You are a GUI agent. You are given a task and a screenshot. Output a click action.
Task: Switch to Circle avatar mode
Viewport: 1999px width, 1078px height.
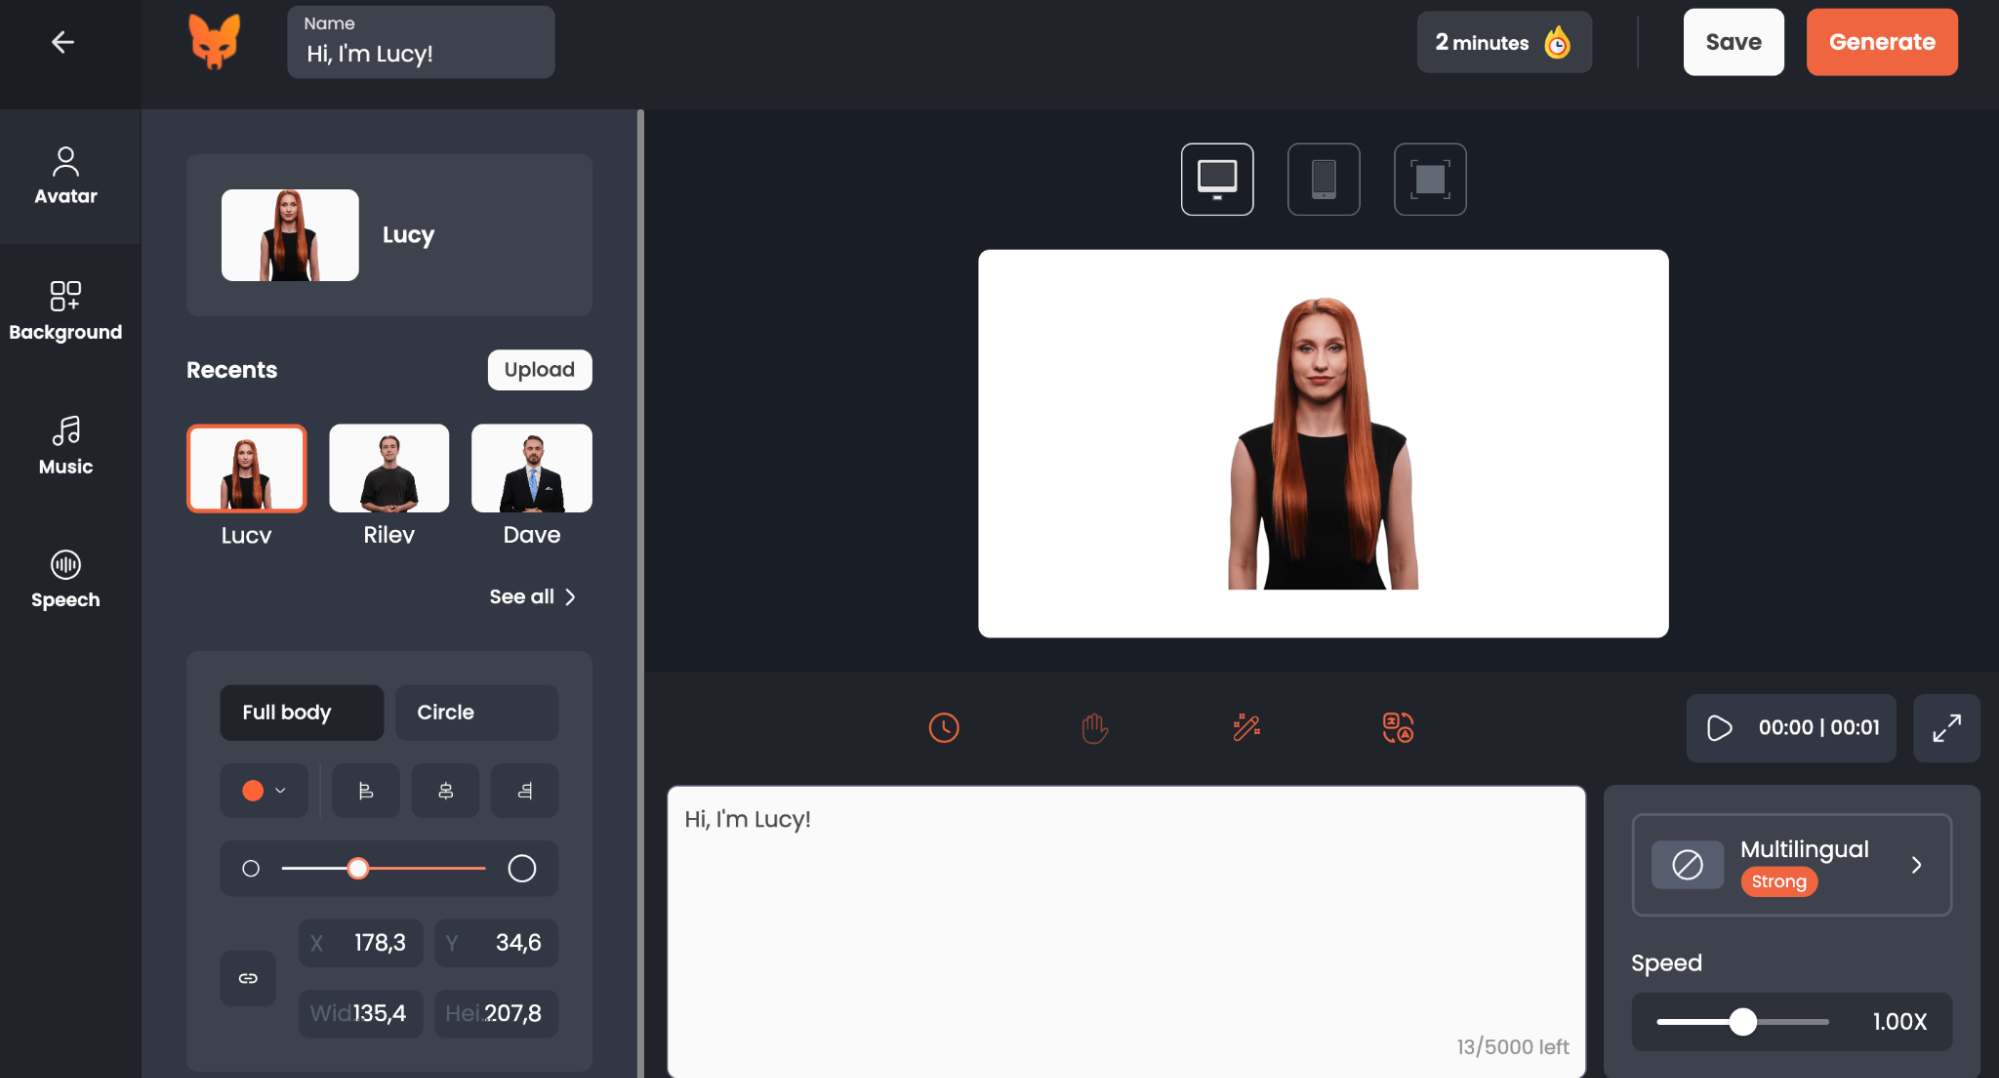477,713
